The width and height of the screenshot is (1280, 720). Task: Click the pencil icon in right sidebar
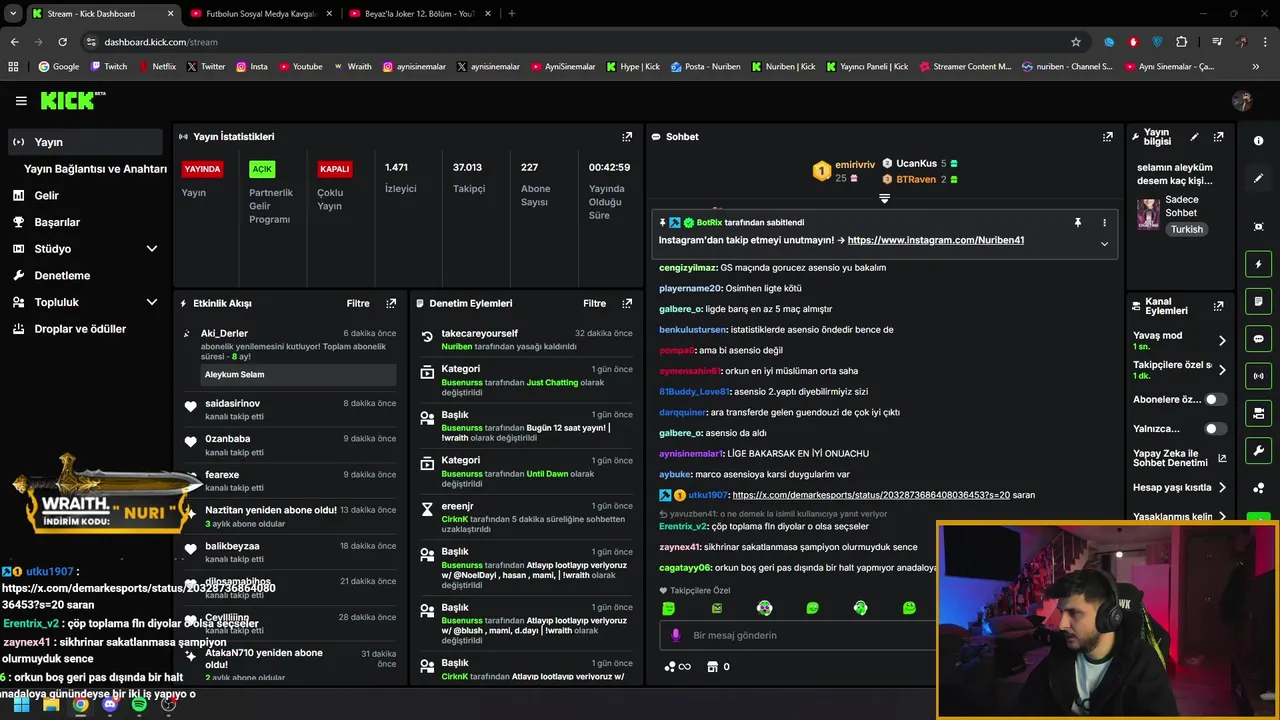[1258, 178]
